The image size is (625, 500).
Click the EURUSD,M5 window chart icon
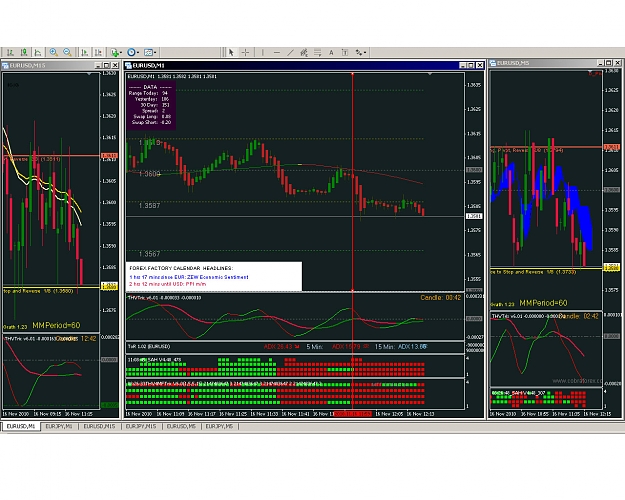(x=493, y=63)
